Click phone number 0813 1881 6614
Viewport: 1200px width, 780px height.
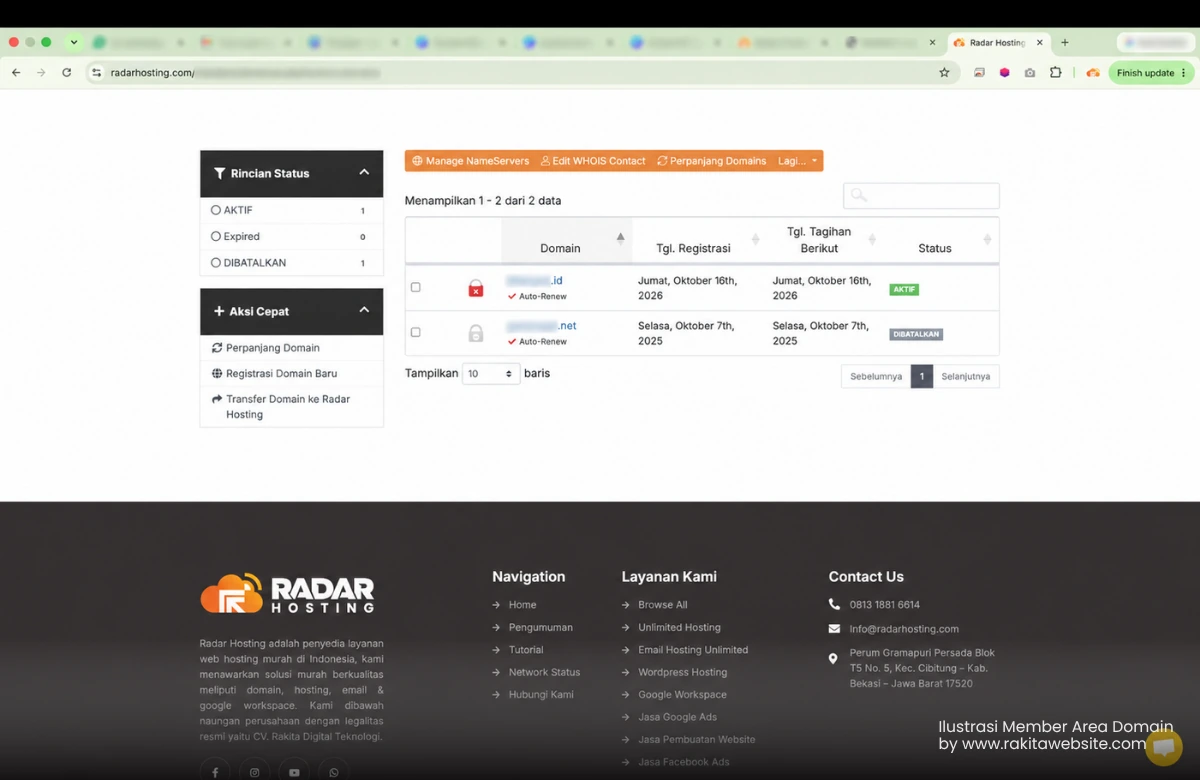click(885, 605)
